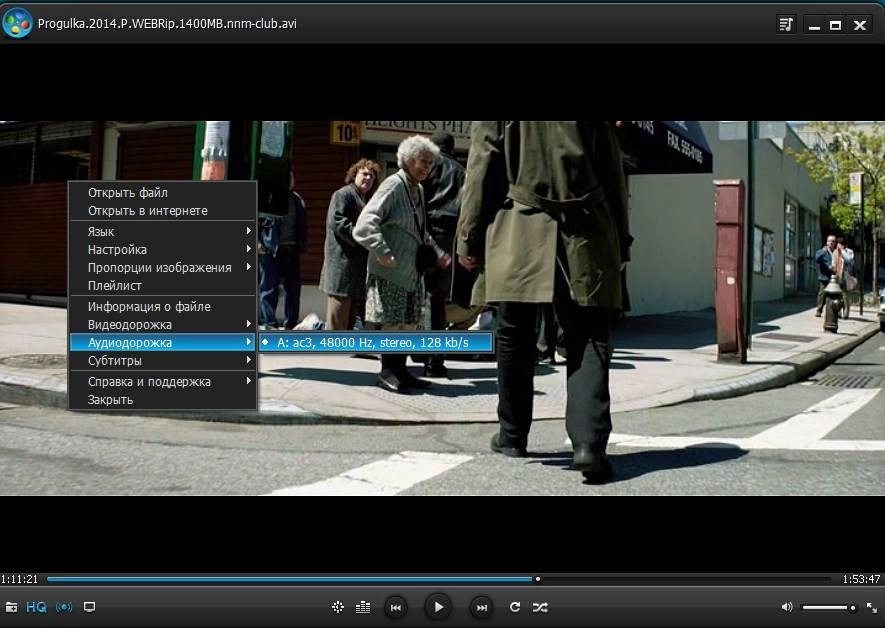
Task: Expand the 'Язык' submenu
Action: coord(163,231)
